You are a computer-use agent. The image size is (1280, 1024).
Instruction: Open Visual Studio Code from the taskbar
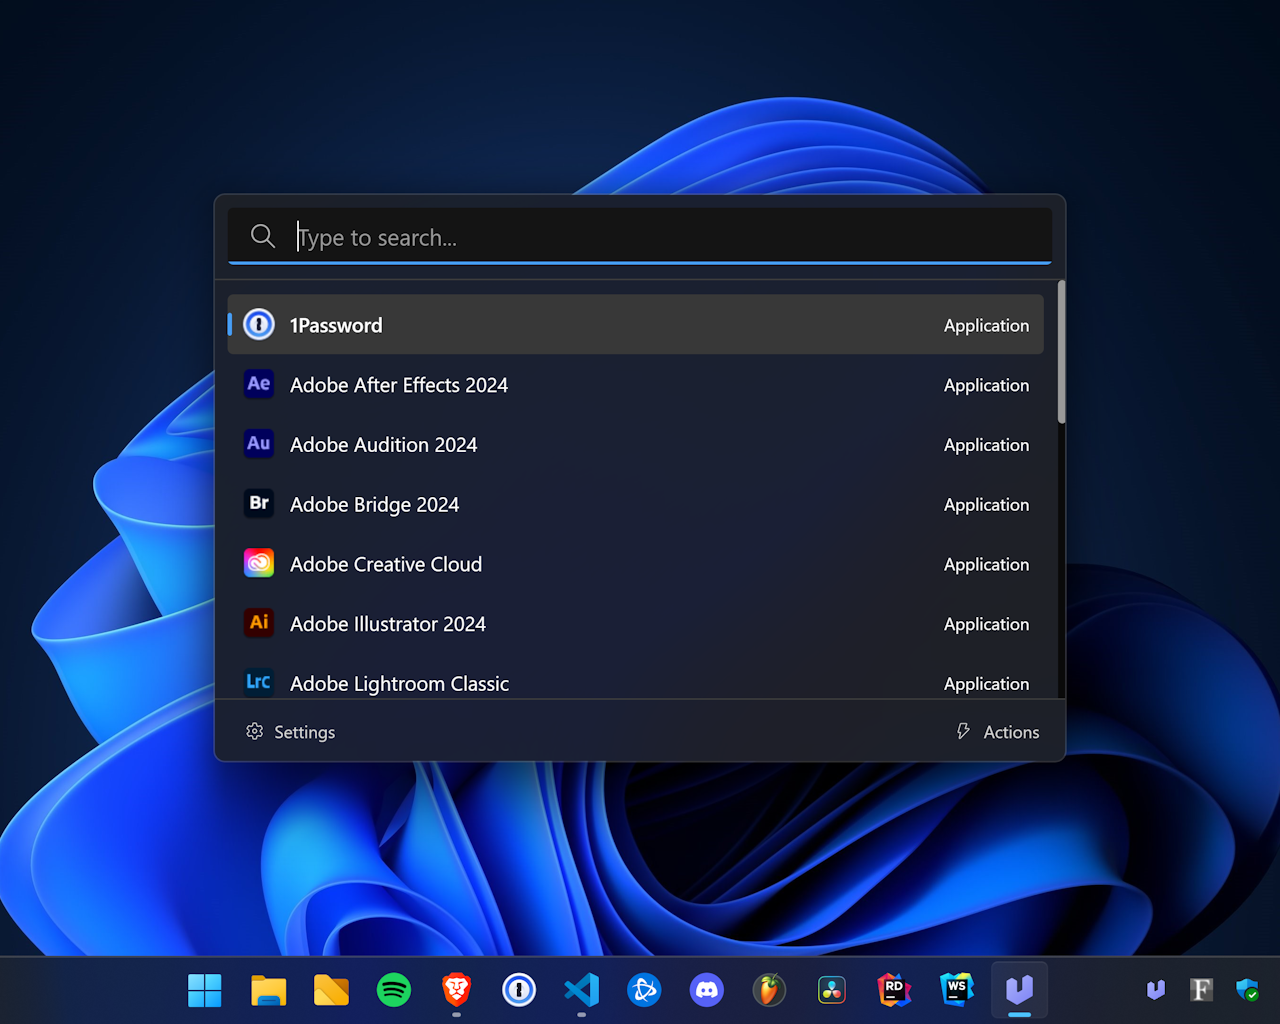tap(582, 990)
